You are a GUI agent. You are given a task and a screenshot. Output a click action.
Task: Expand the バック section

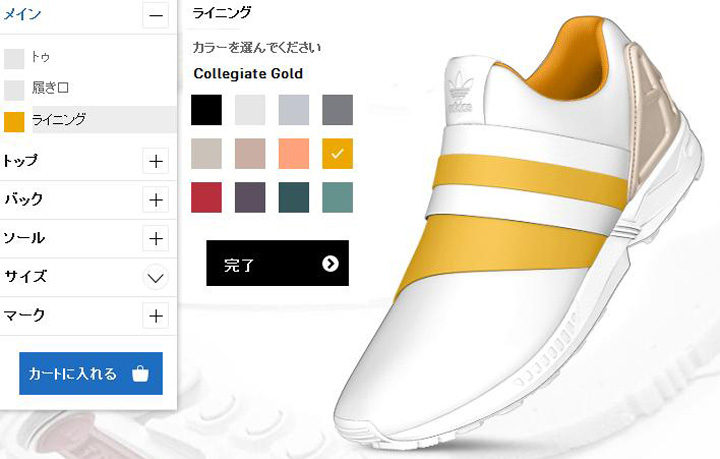point(155,200)
